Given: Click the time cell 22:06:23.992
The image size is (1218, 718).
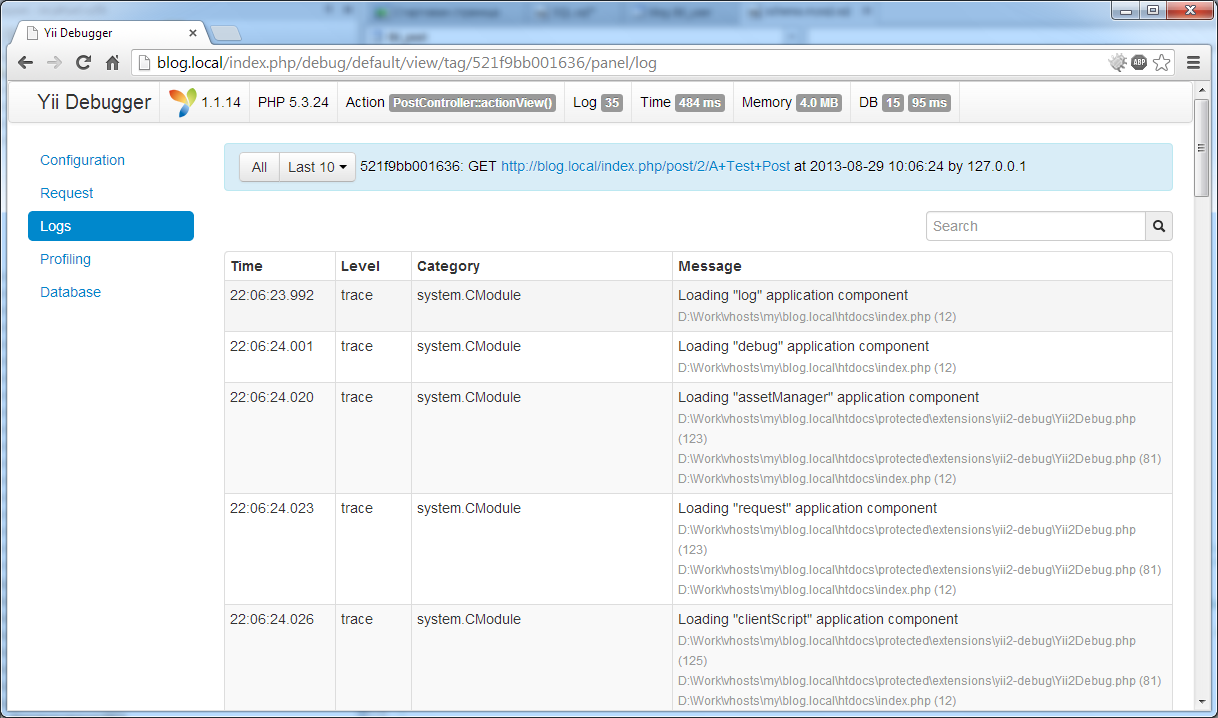Looking at the screenshot, I should click(x=272, y=295).
